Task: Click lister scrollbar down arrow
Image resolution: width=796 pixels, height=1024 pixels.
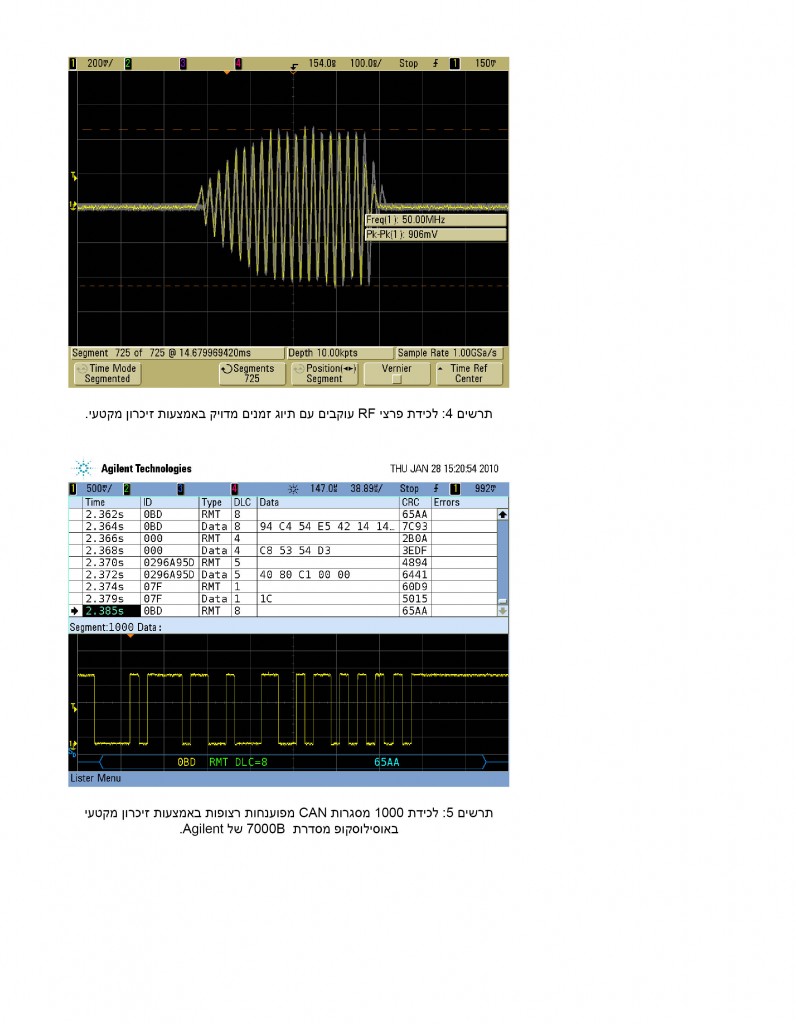Action: [503, 611]
